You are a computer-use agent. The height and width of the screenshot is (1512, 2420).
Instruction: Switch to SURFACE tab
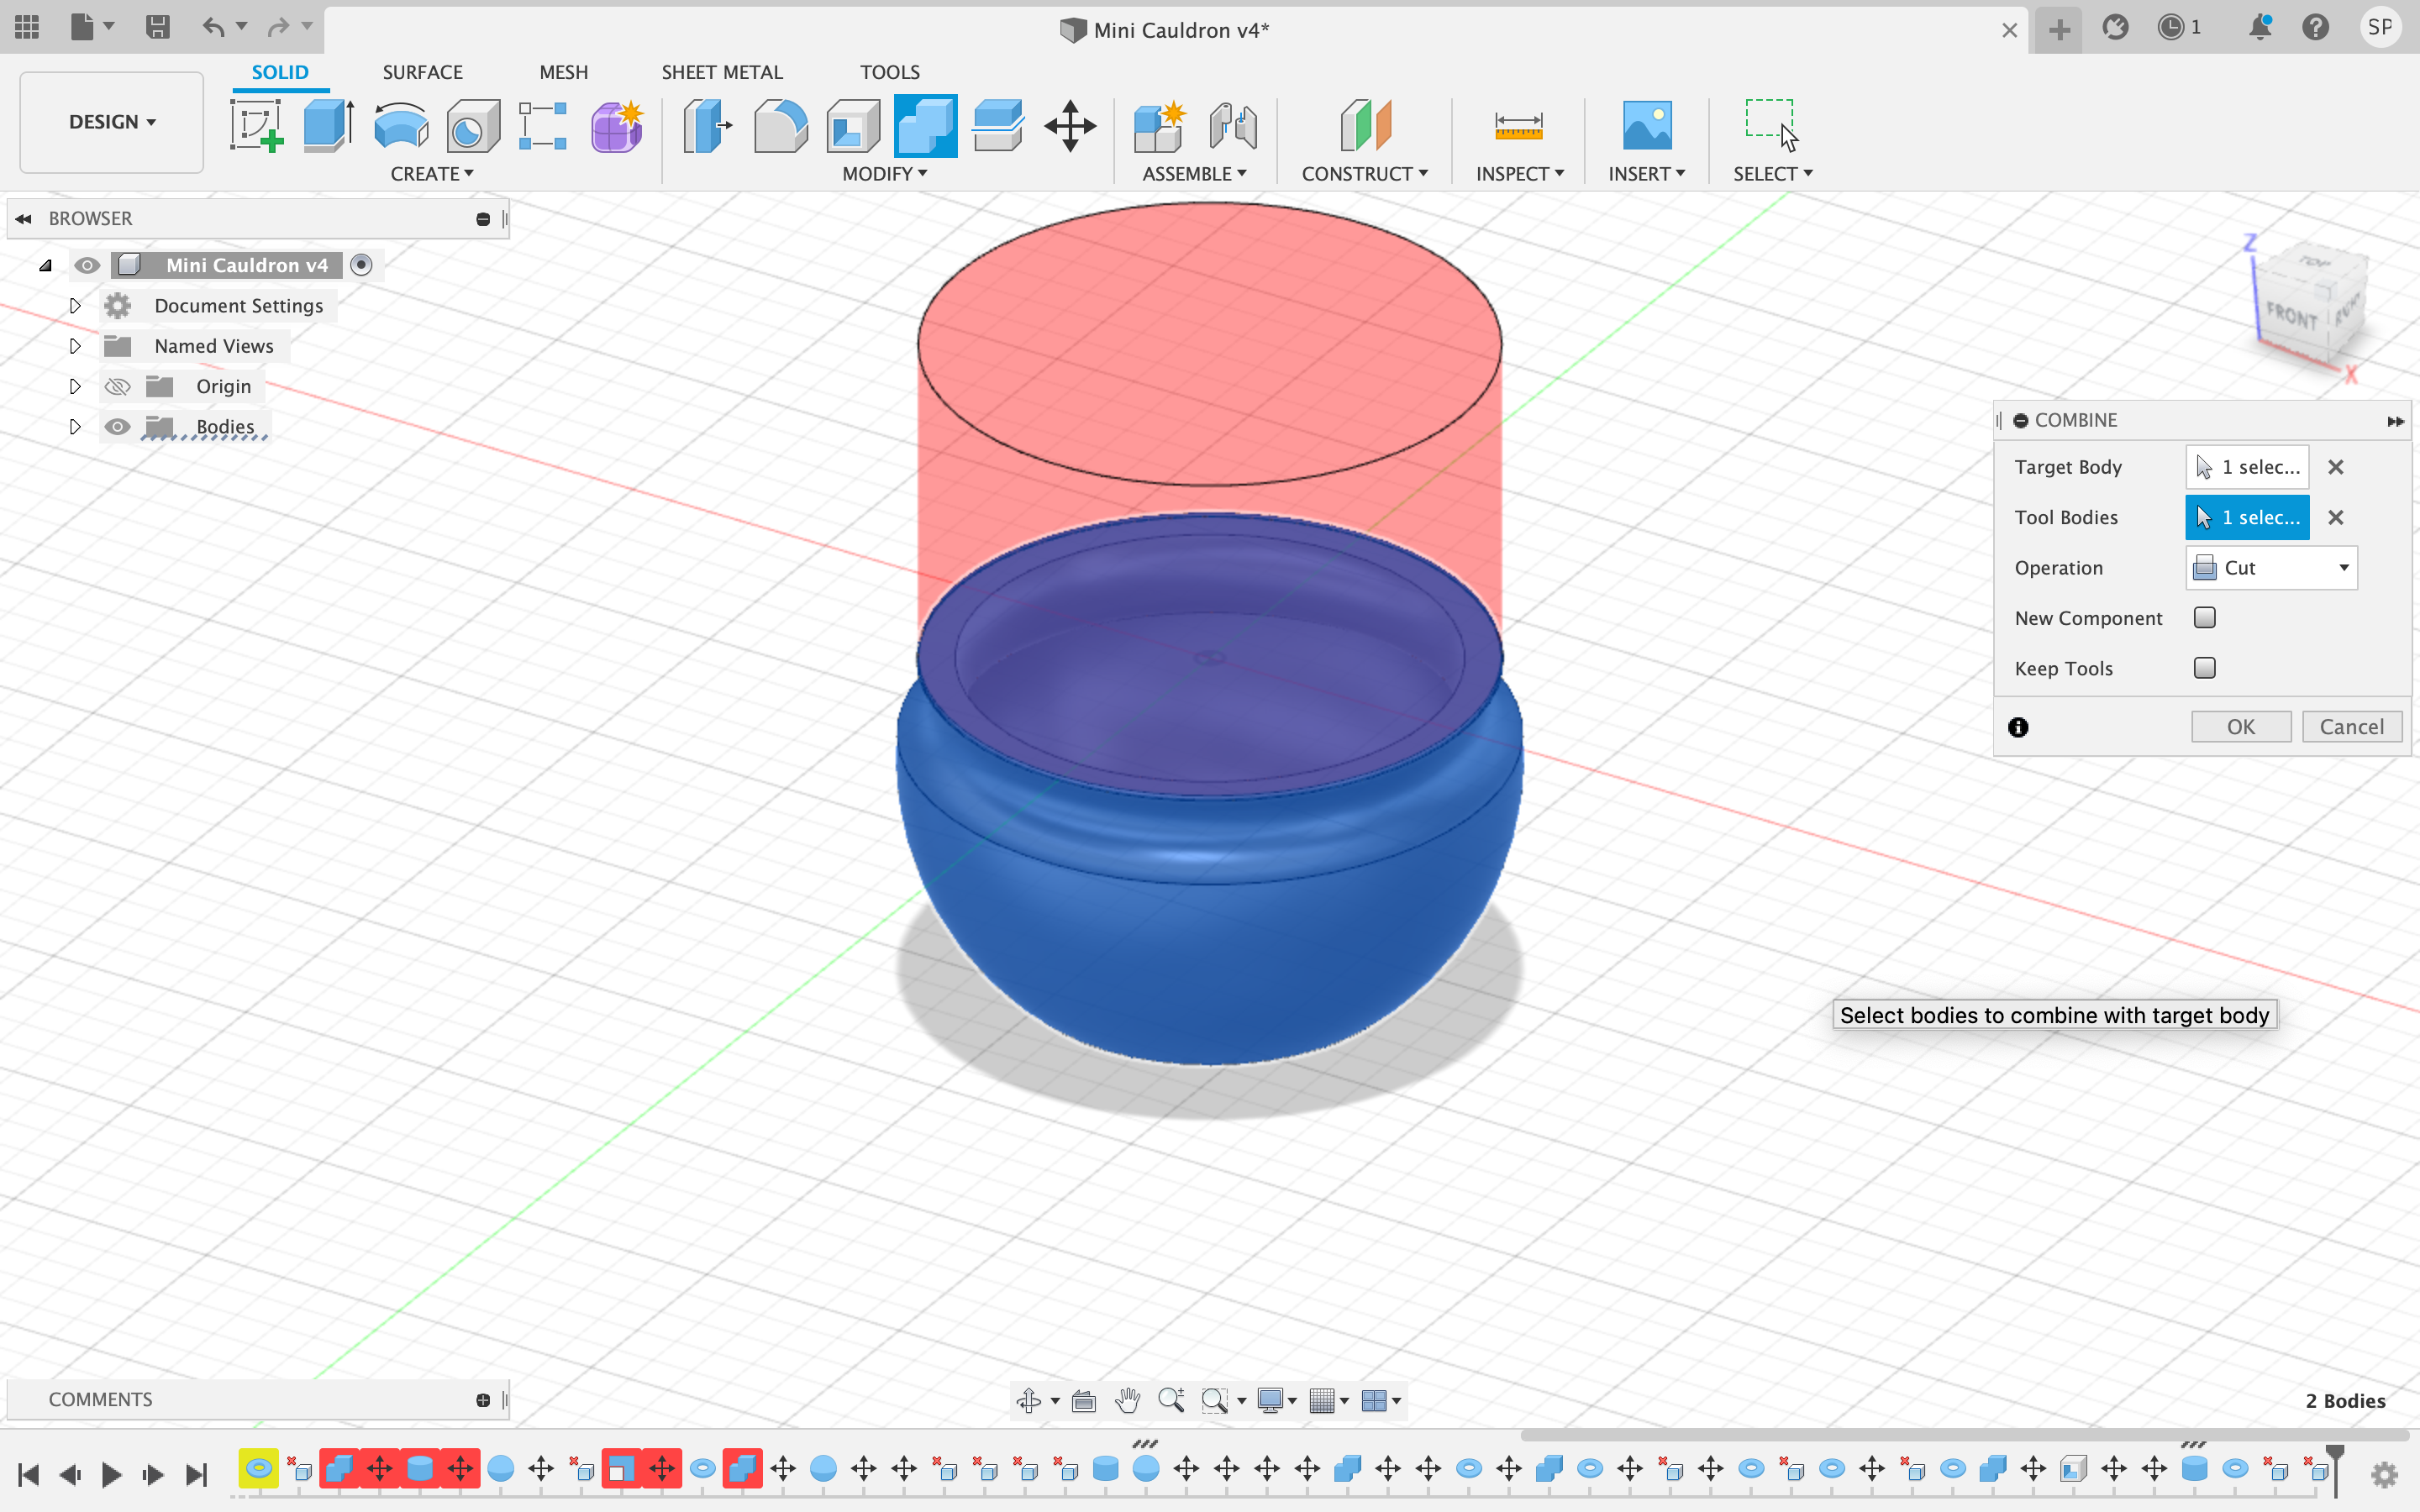(x=423, y=71)
